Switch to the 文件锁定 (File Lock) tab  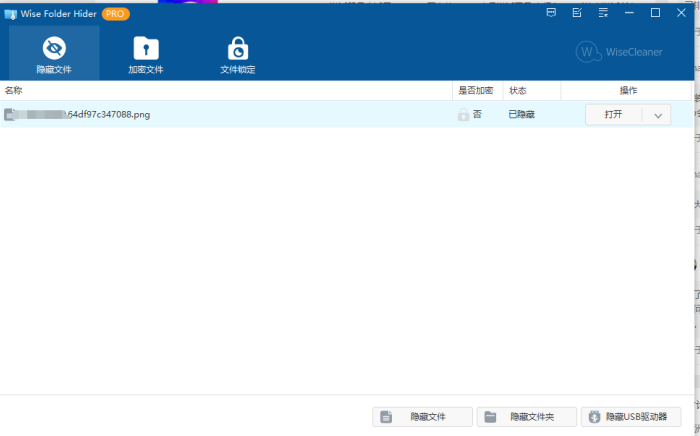click(x=238, y=54)
